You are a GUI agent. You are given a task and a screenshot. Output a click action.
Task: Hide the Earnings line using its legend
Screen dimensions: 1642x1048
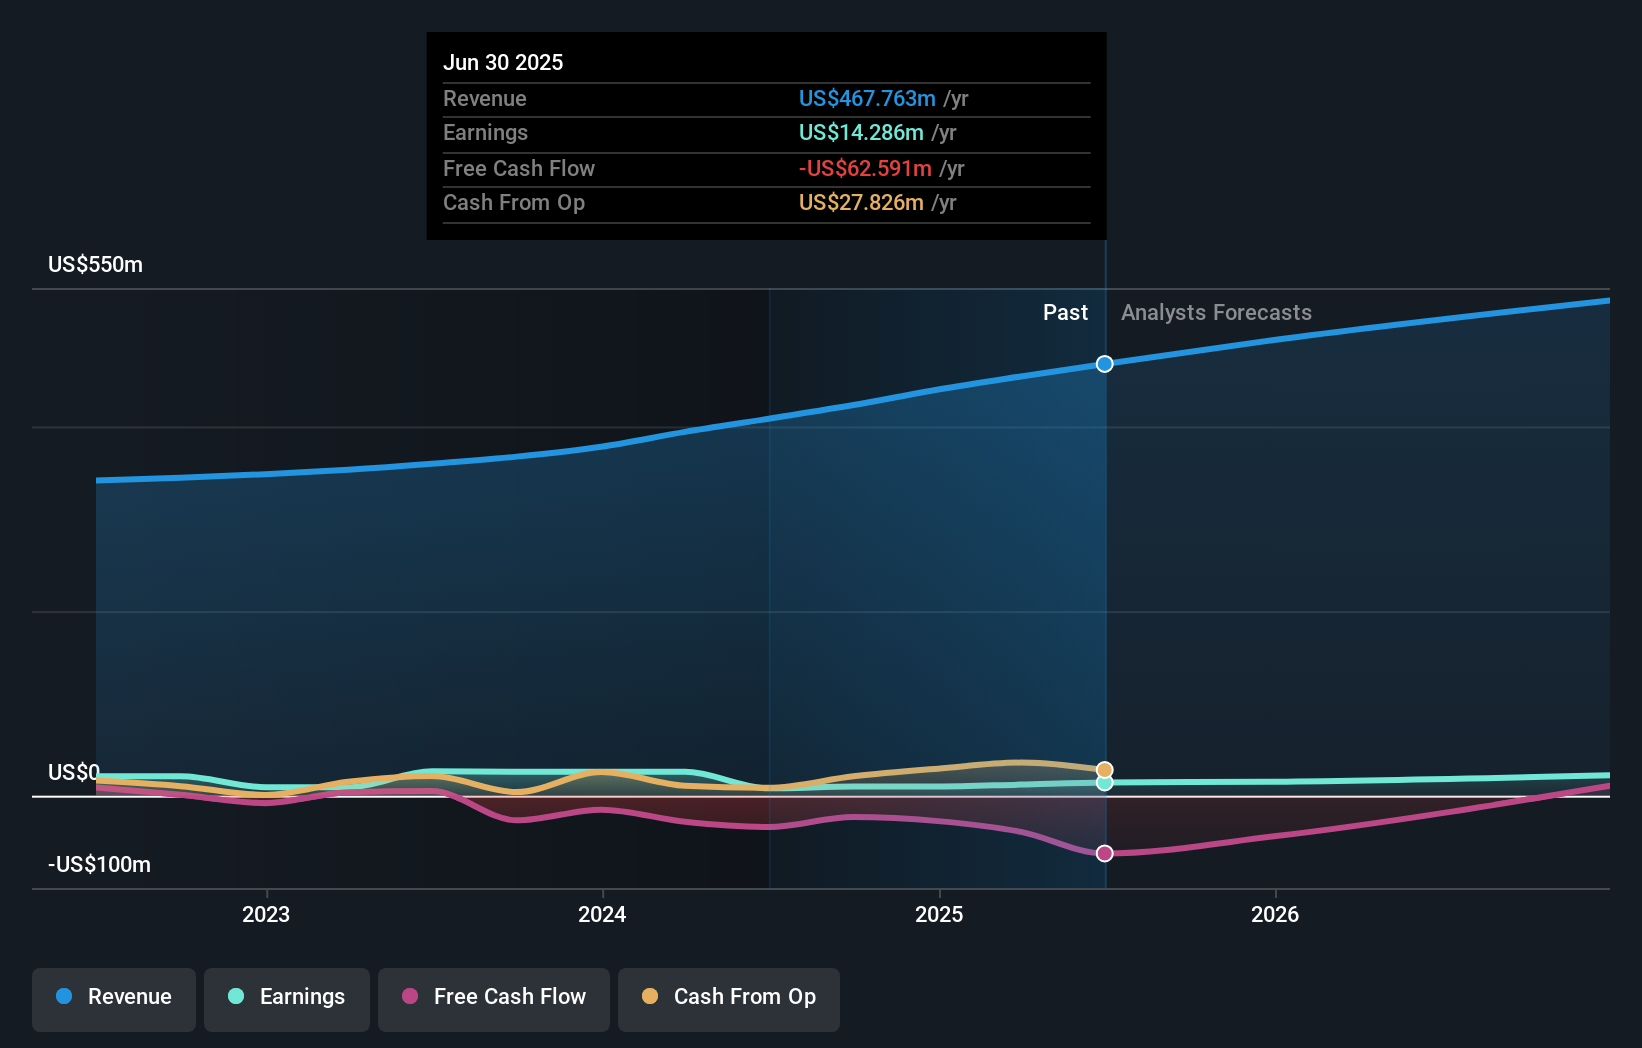click(287, 999)
